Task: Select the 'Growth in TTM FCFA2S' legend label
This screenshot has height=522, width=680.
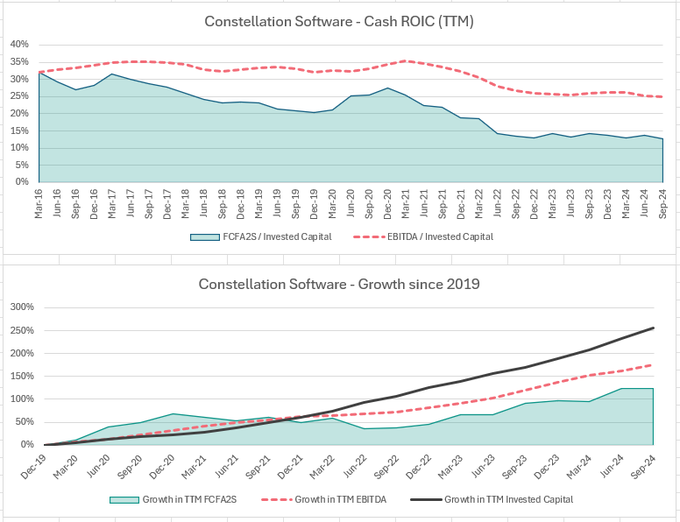Action: (x=190, y=500)
